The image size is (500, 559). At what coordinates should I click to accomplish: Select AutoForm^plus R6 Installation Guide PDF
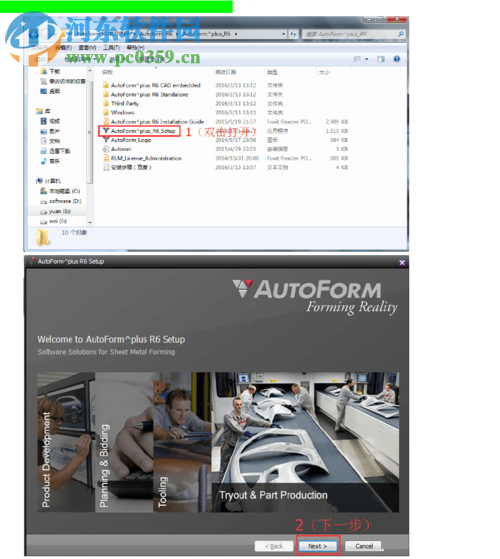[157, 122]
